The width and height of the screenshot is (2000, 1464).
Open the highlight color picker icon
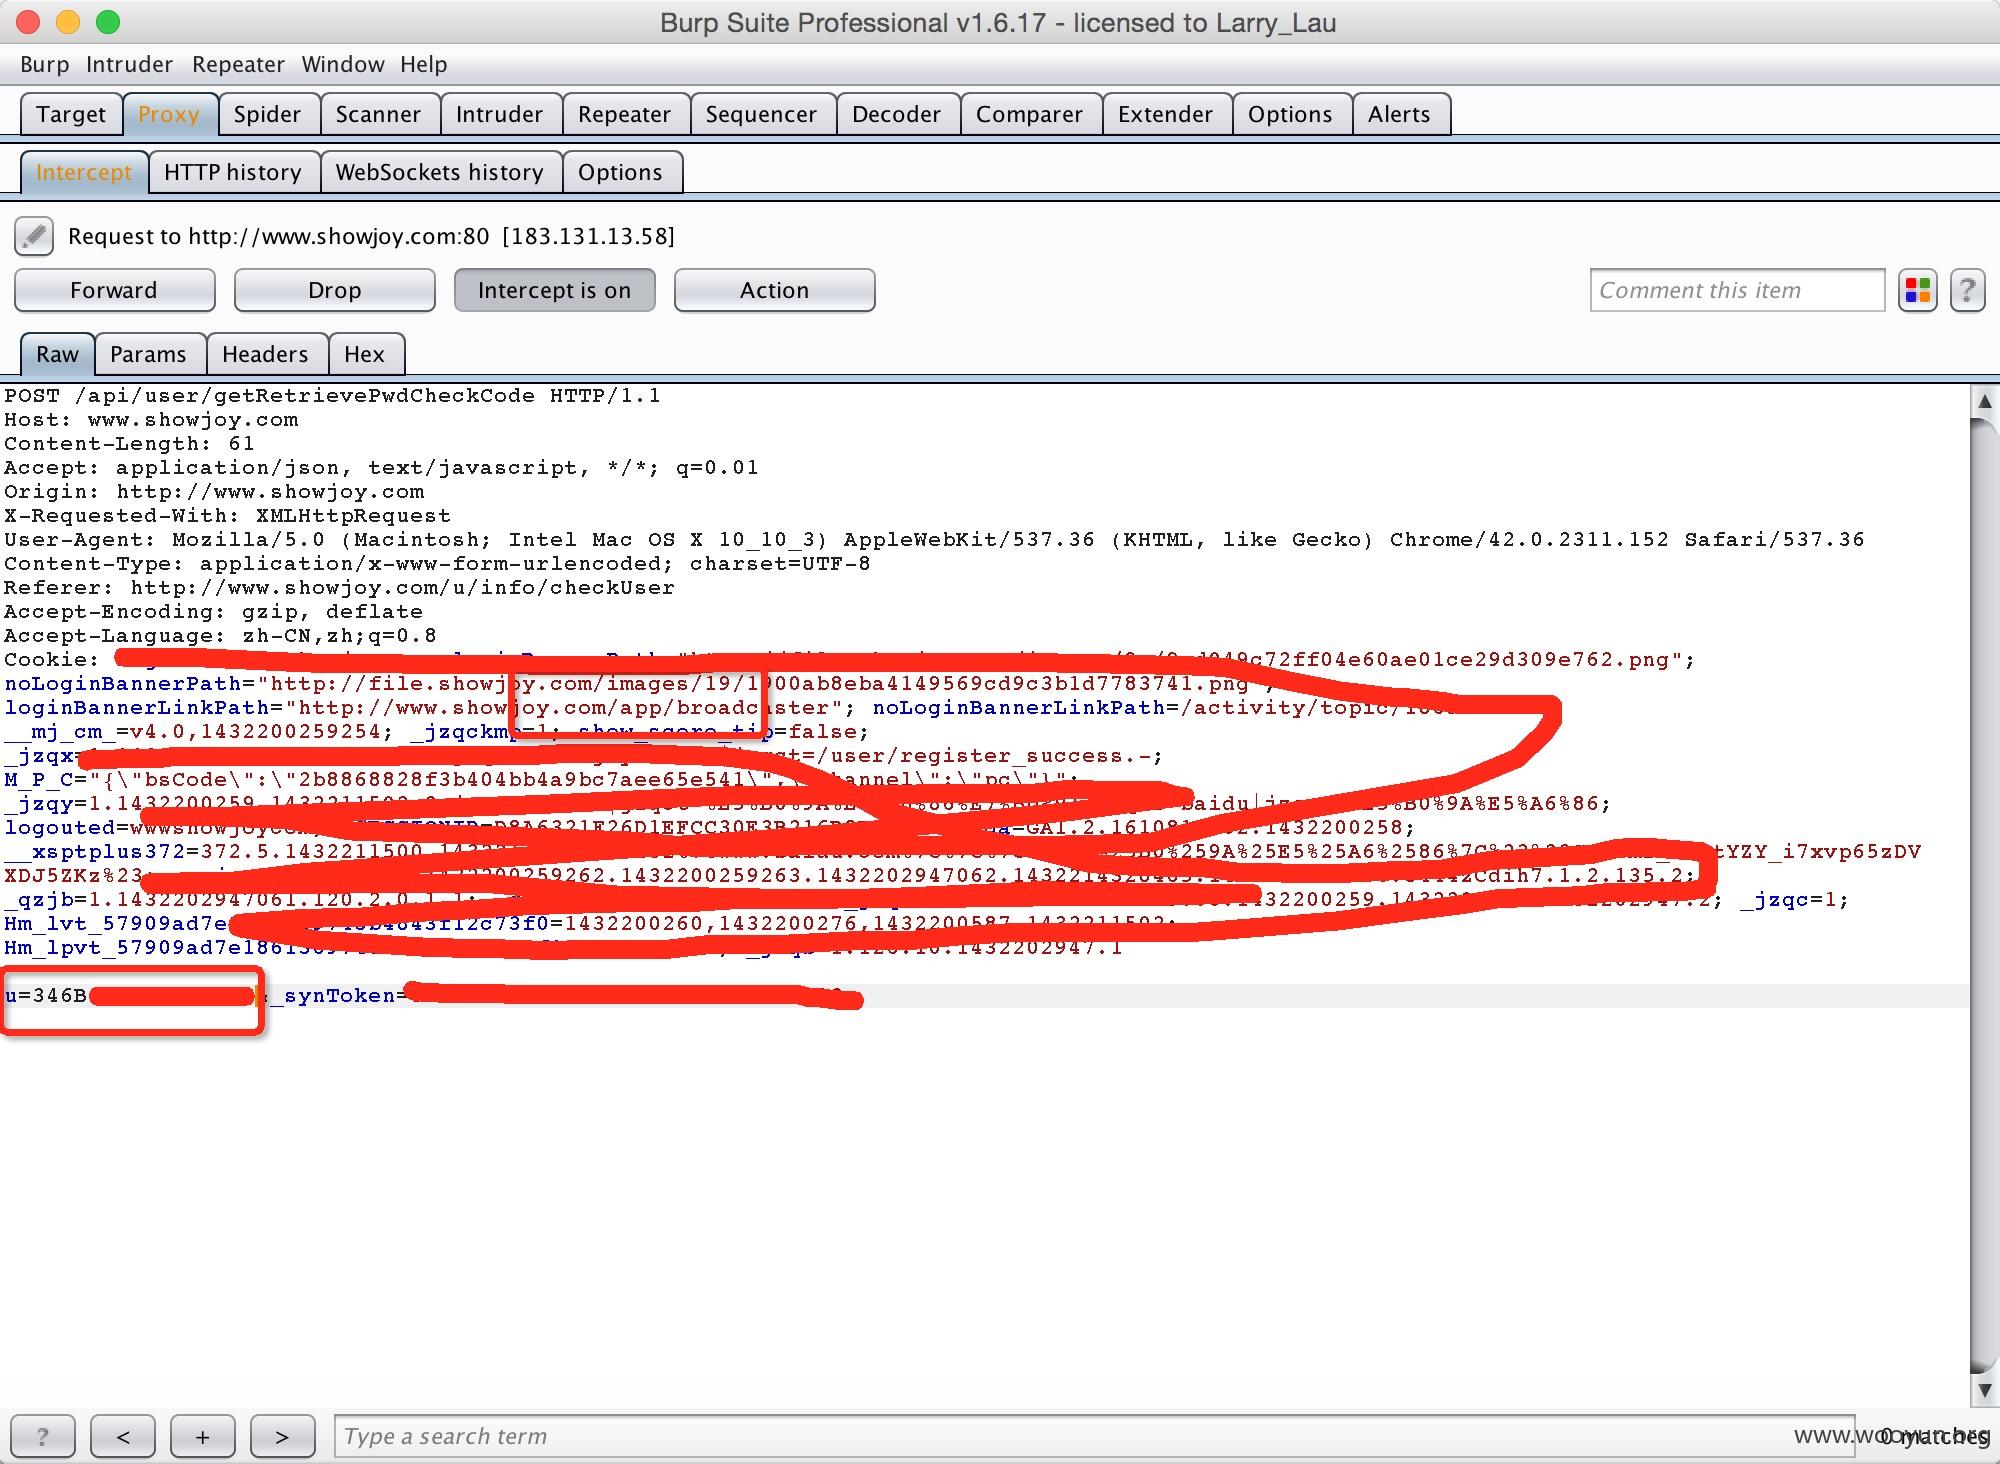pos(1917,291)
